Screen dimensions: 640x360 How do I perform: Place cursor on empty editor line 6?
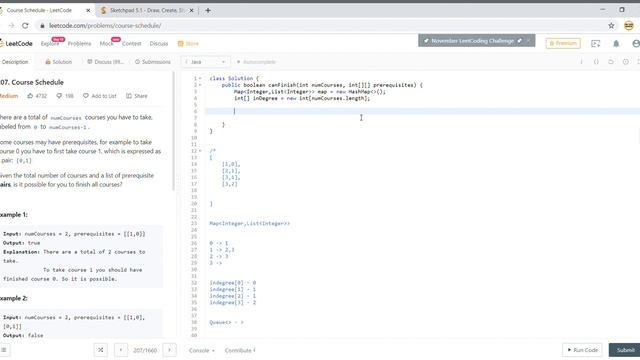[x=422, y=111]
